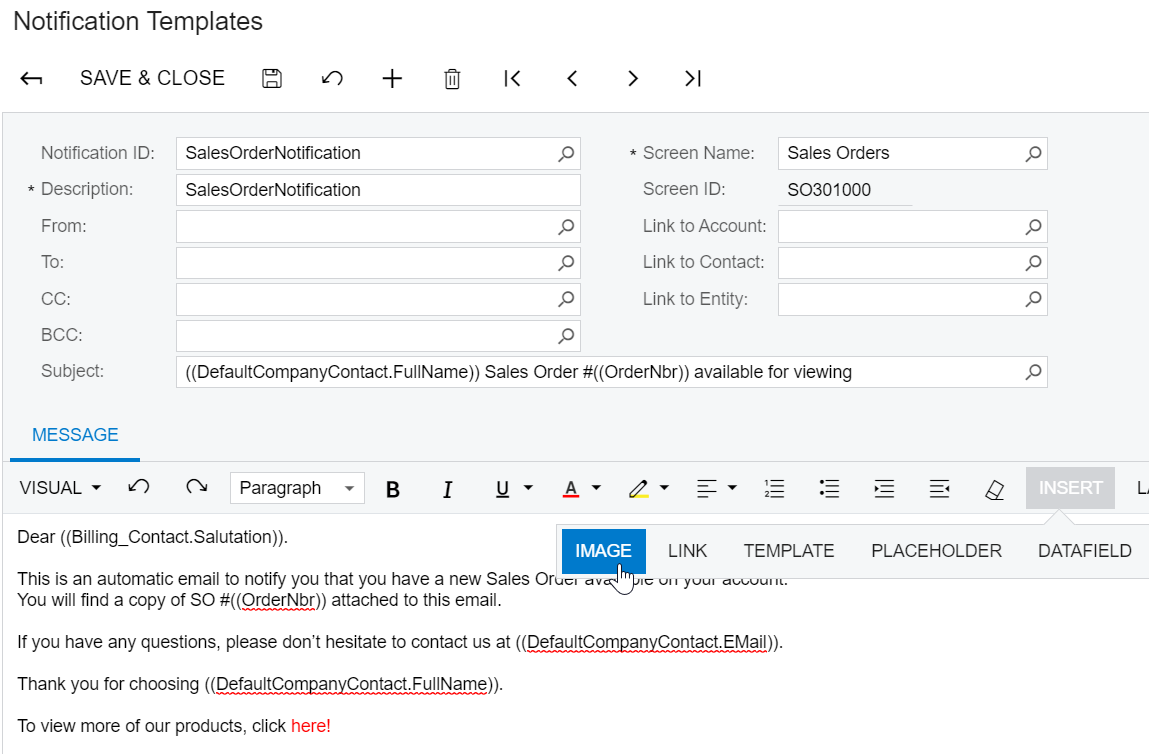The height and width of the screenshot is (754, 1149).
Task: Click the add new record plus icon
Action: pyautogui.click(x=392, y=79)
